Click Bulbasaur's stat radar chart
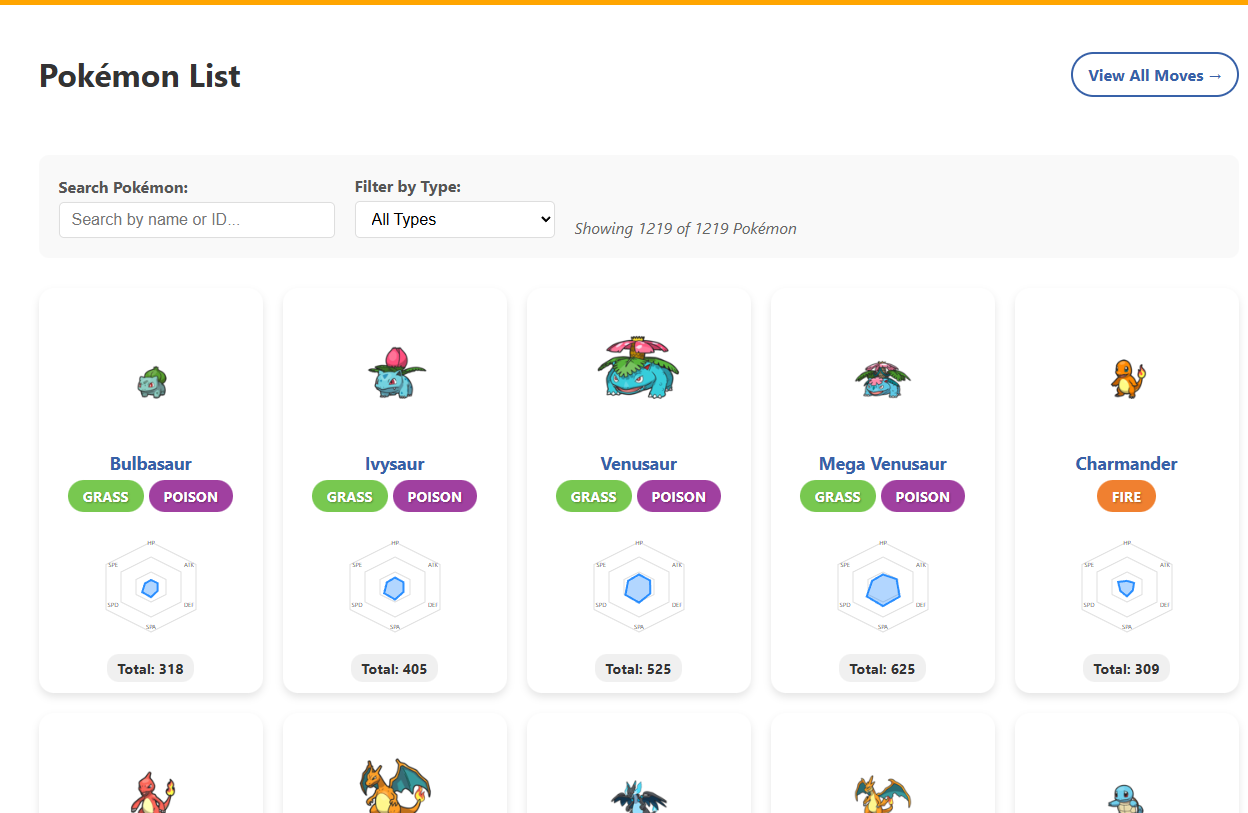 151,588
